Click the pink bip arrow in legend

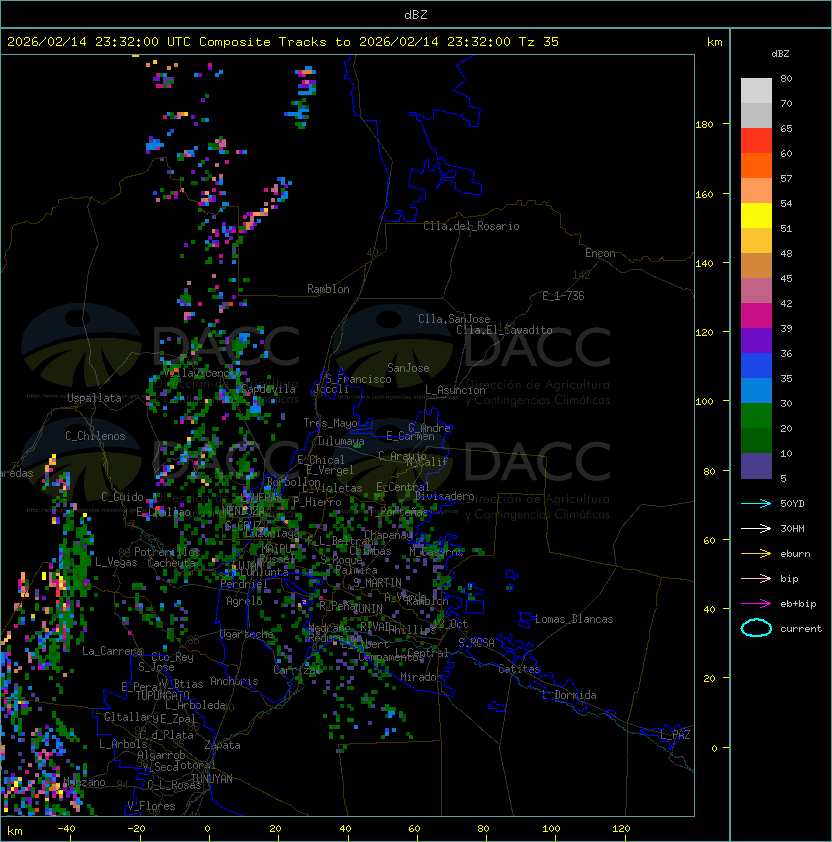pos(756,578)
